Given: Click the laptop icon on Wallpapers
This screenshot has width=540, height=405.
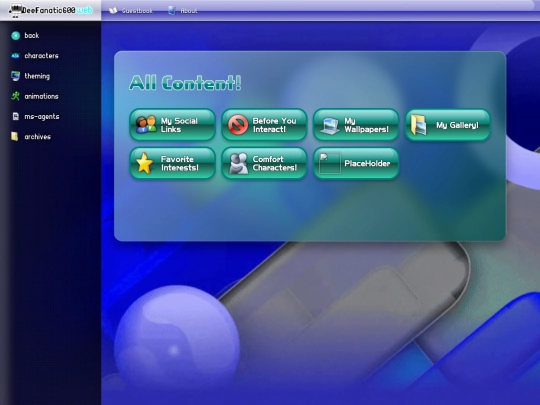Looking at the screenshot, I should pos(330,125).
